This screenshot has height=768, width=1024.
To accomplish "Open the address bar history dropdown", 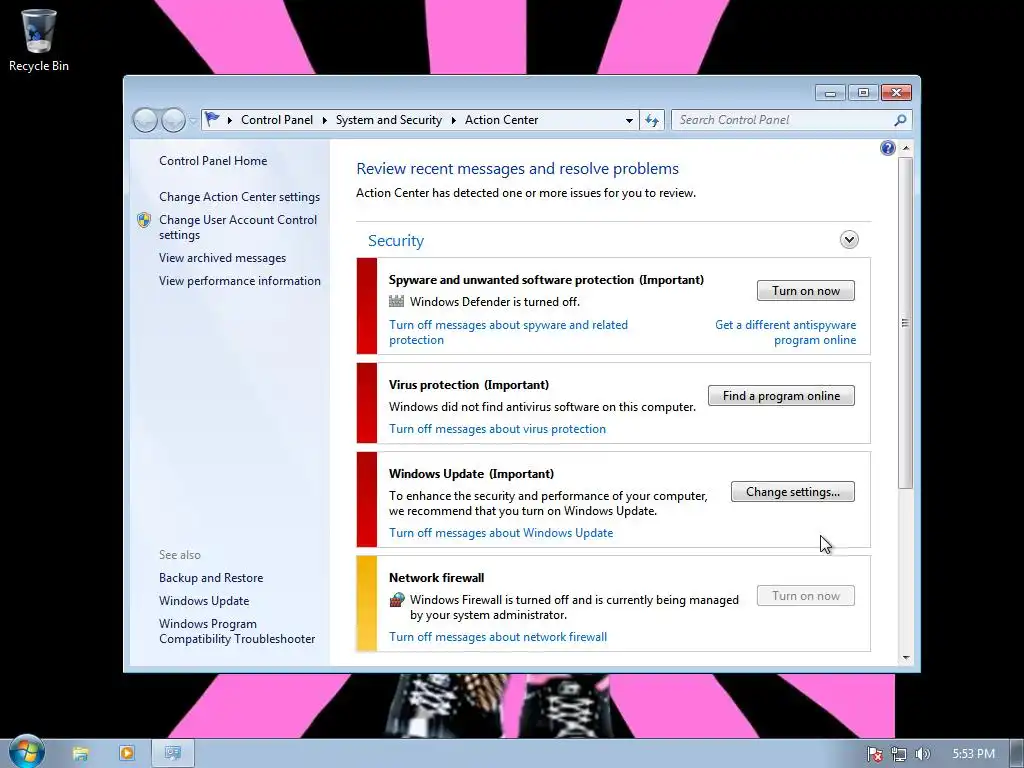I will 629,120.
